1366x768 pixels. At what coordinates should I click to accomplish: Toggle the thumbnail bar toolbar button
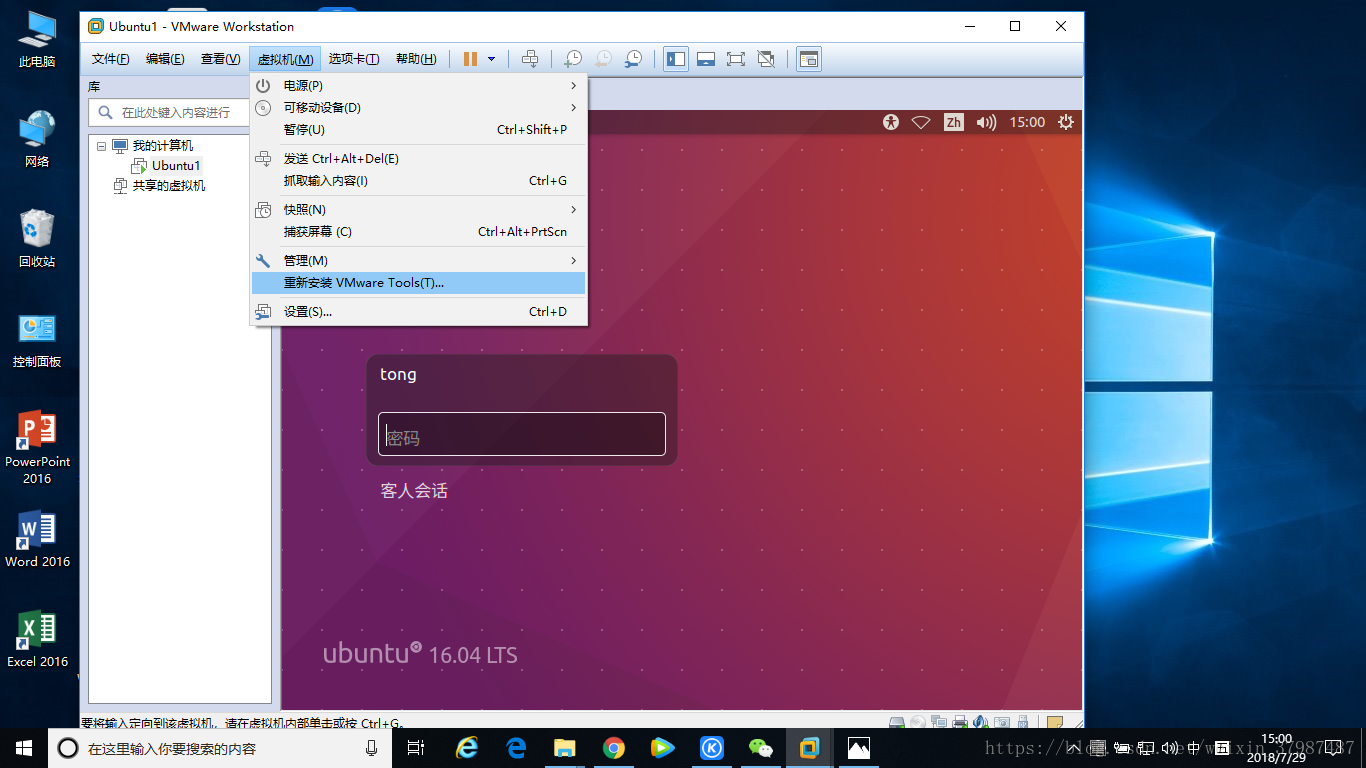coord(706,59)
